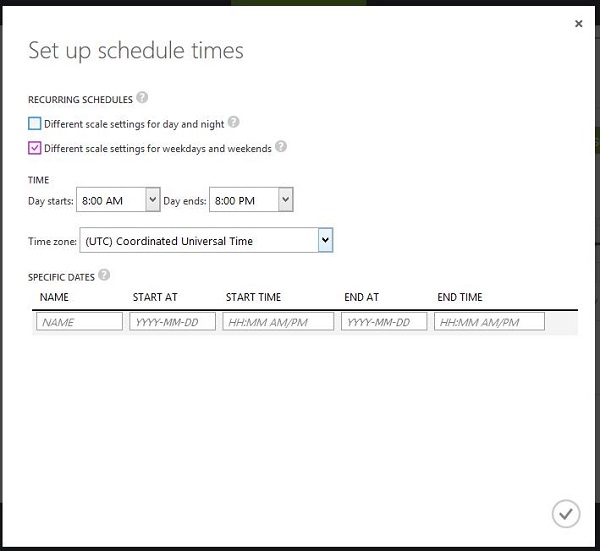Focus the NAME input field
The image size is (600, 551).
(79, 322)
